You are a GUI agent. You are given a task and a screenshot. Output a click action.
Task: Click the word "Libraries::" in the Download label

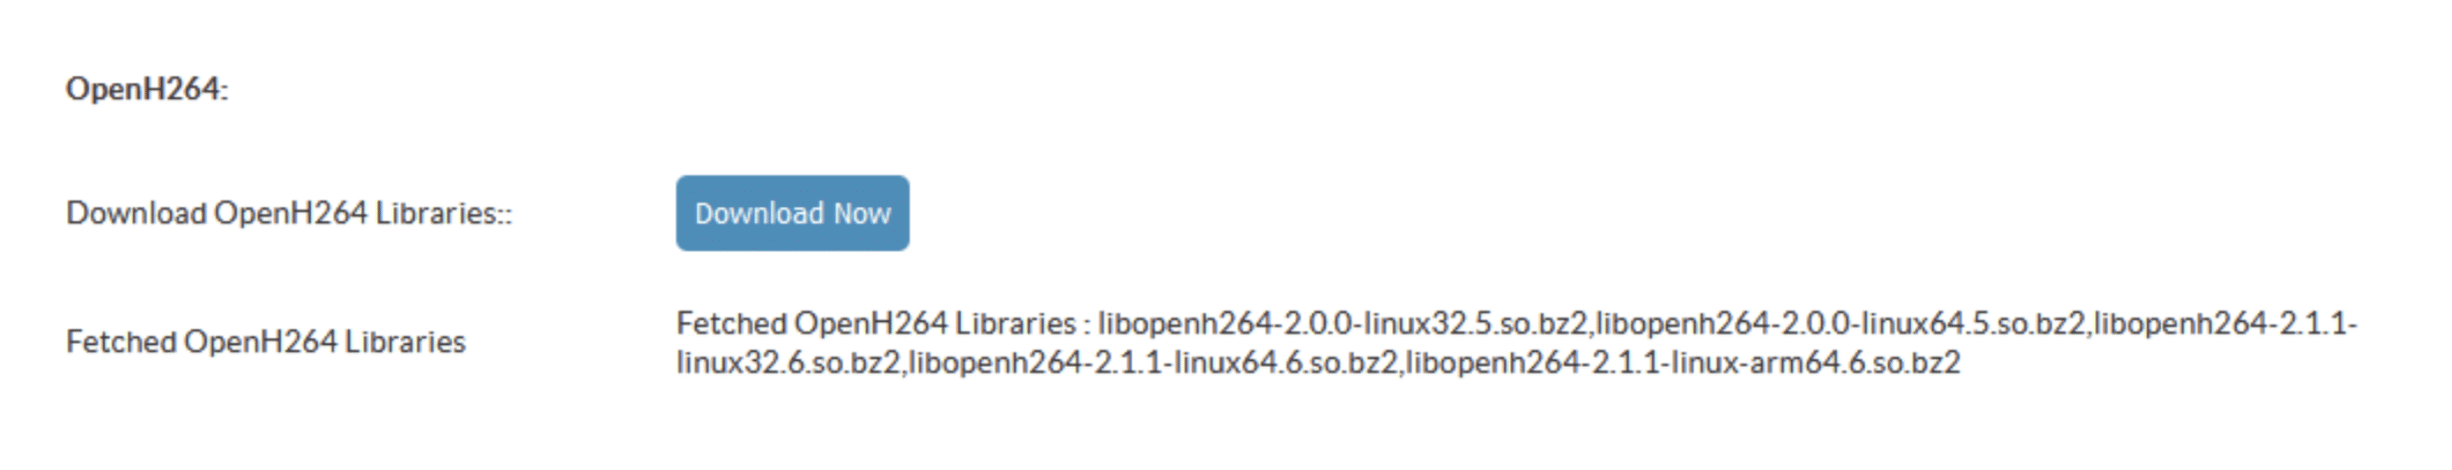pos(444,213)
